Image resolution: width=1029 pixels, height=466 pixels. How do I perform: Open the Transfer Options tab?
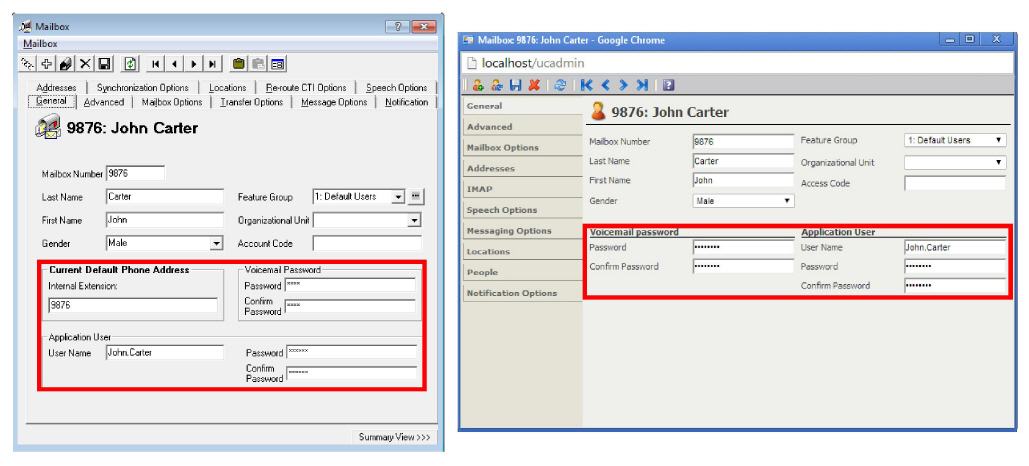click(251, 102)
